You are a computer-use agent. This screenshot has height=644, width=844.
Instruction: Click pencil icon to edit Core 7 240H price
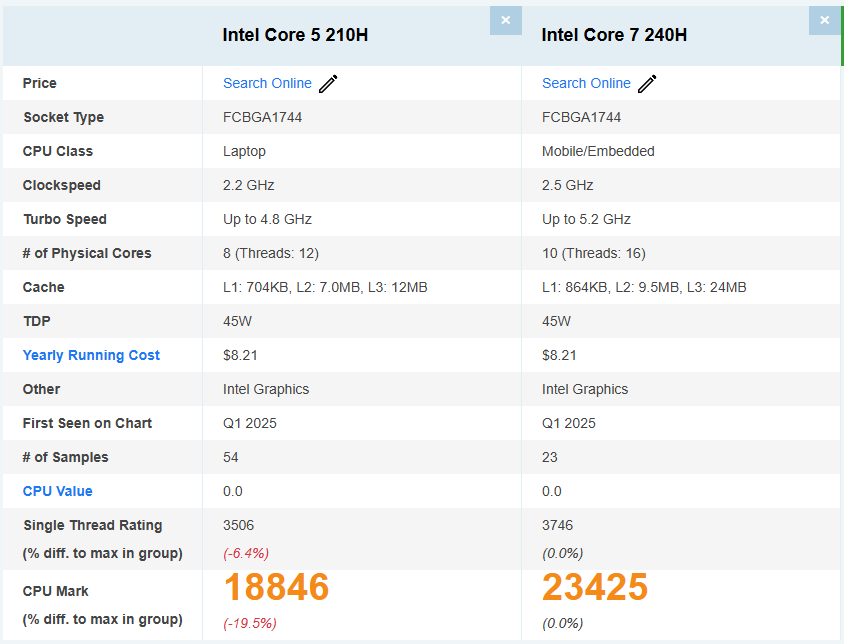coord(647,83)
